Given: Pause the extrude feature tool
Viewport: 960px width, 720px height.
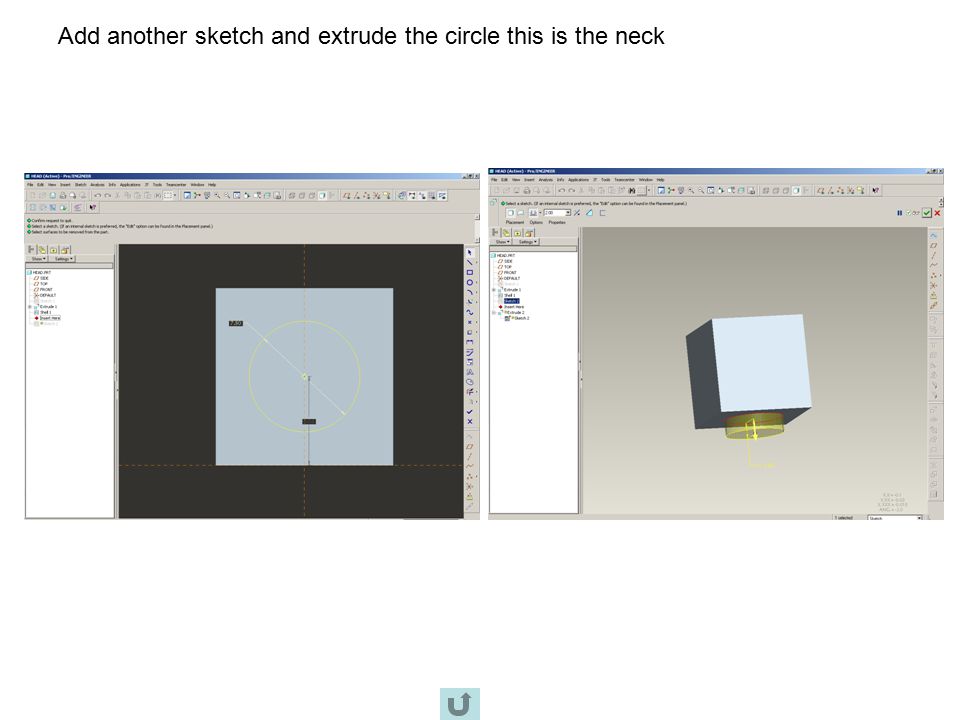Looking at the screenshot, I should pos(899,212).
